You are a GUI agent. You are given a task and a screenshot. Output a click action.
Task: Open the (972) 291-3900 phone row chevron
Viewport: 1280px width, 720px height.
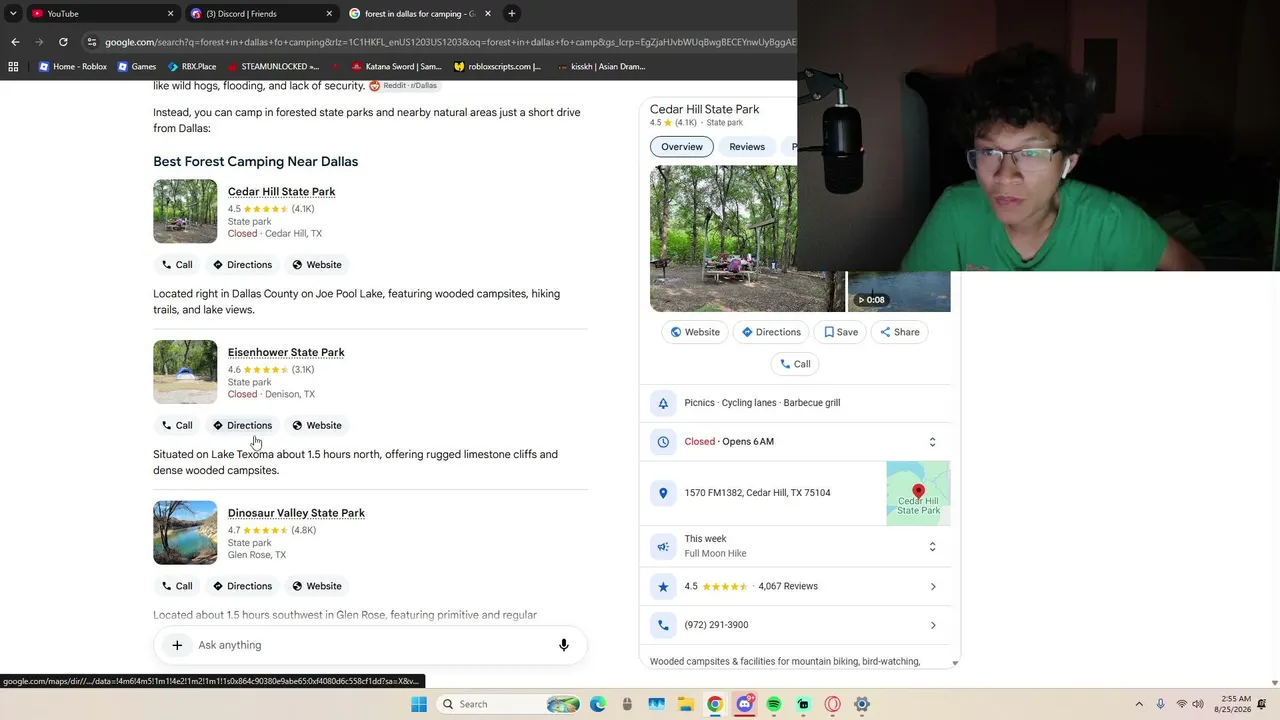tap(933, 625)
